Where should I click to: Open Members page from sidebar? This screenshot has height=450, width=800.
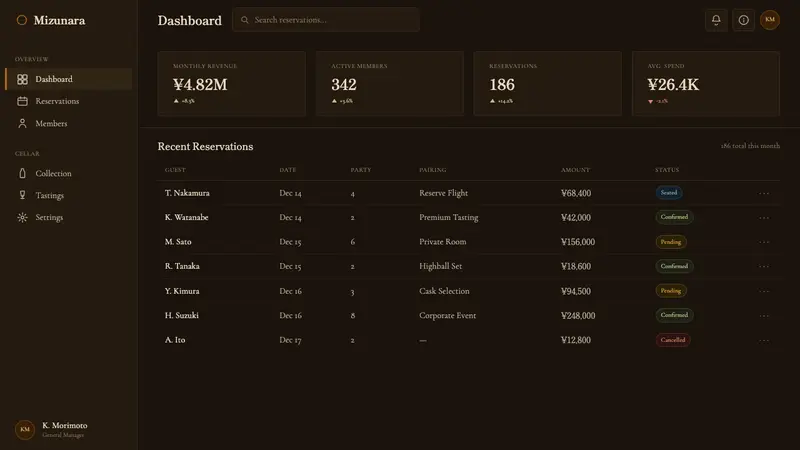point(68,123)
